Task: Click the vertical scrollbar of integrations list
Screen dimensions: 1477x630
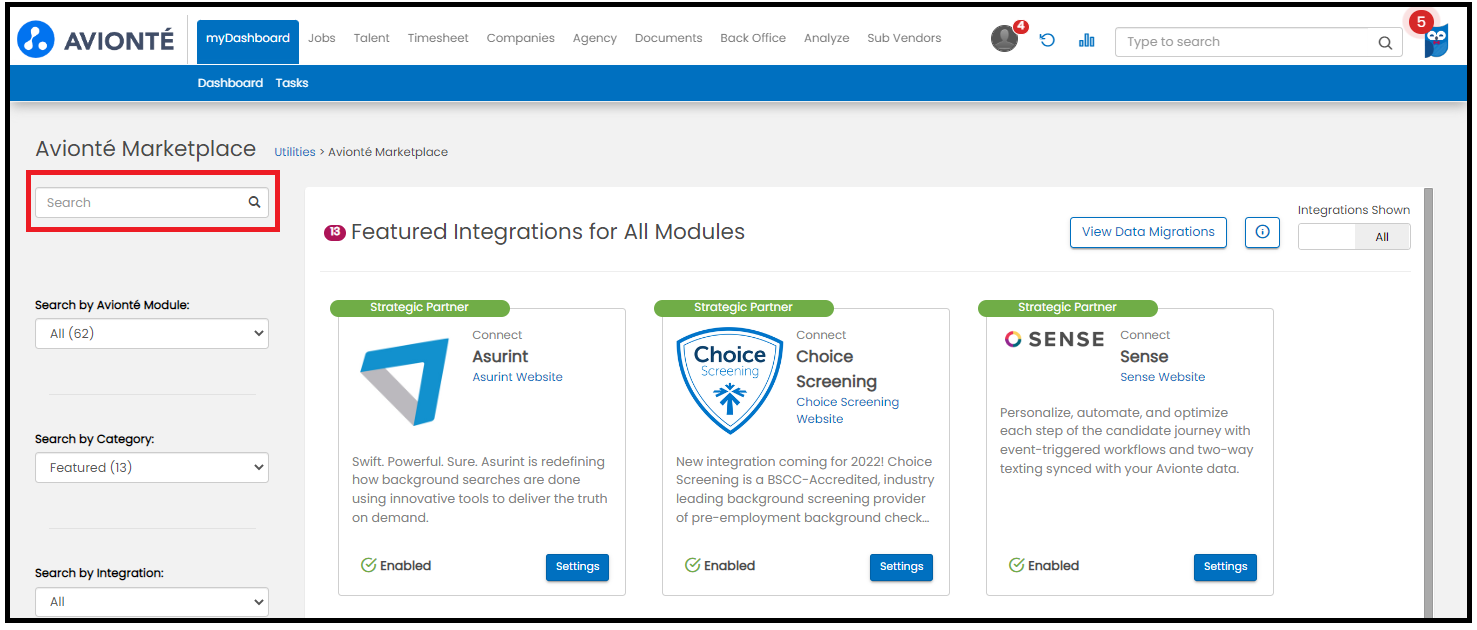Action: tap(1428, 402)
